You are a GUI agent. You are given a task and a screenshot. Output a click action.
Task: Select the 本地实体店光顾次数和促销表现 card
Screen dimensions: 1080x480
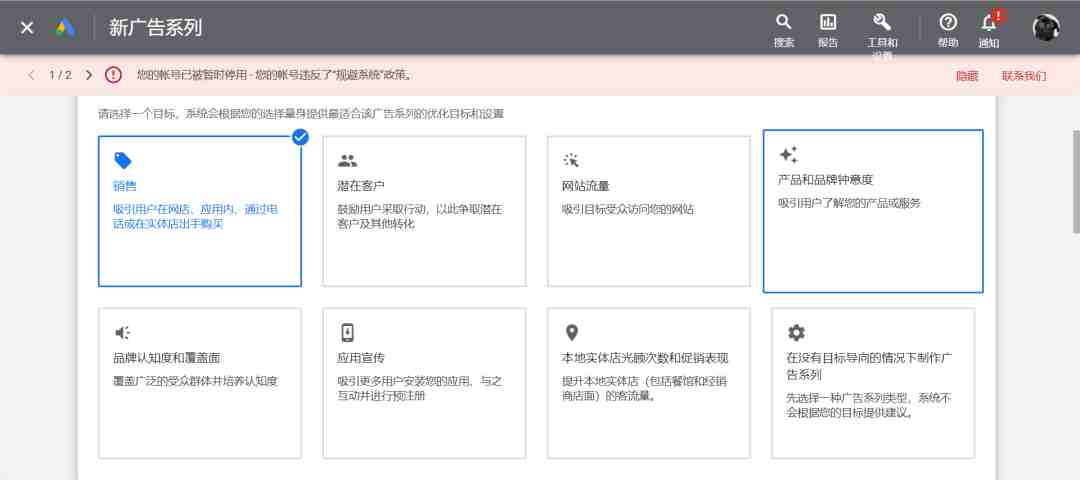[x=649, y=383]
